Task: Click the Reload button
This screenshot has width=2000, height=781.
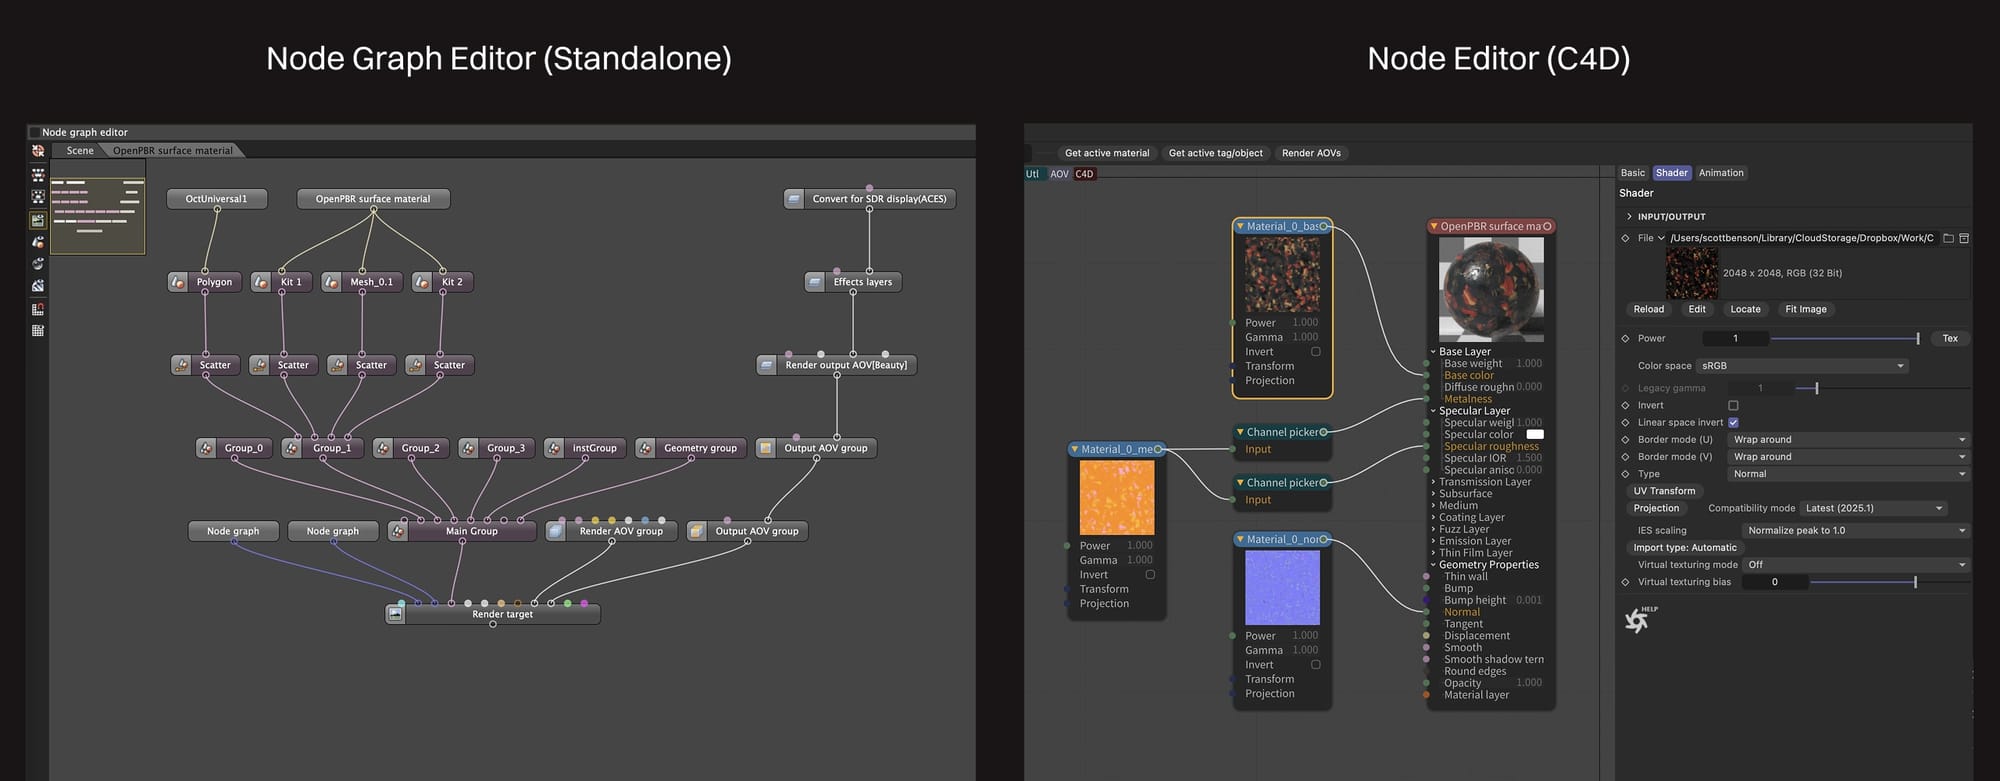Action: (1649, 309)
